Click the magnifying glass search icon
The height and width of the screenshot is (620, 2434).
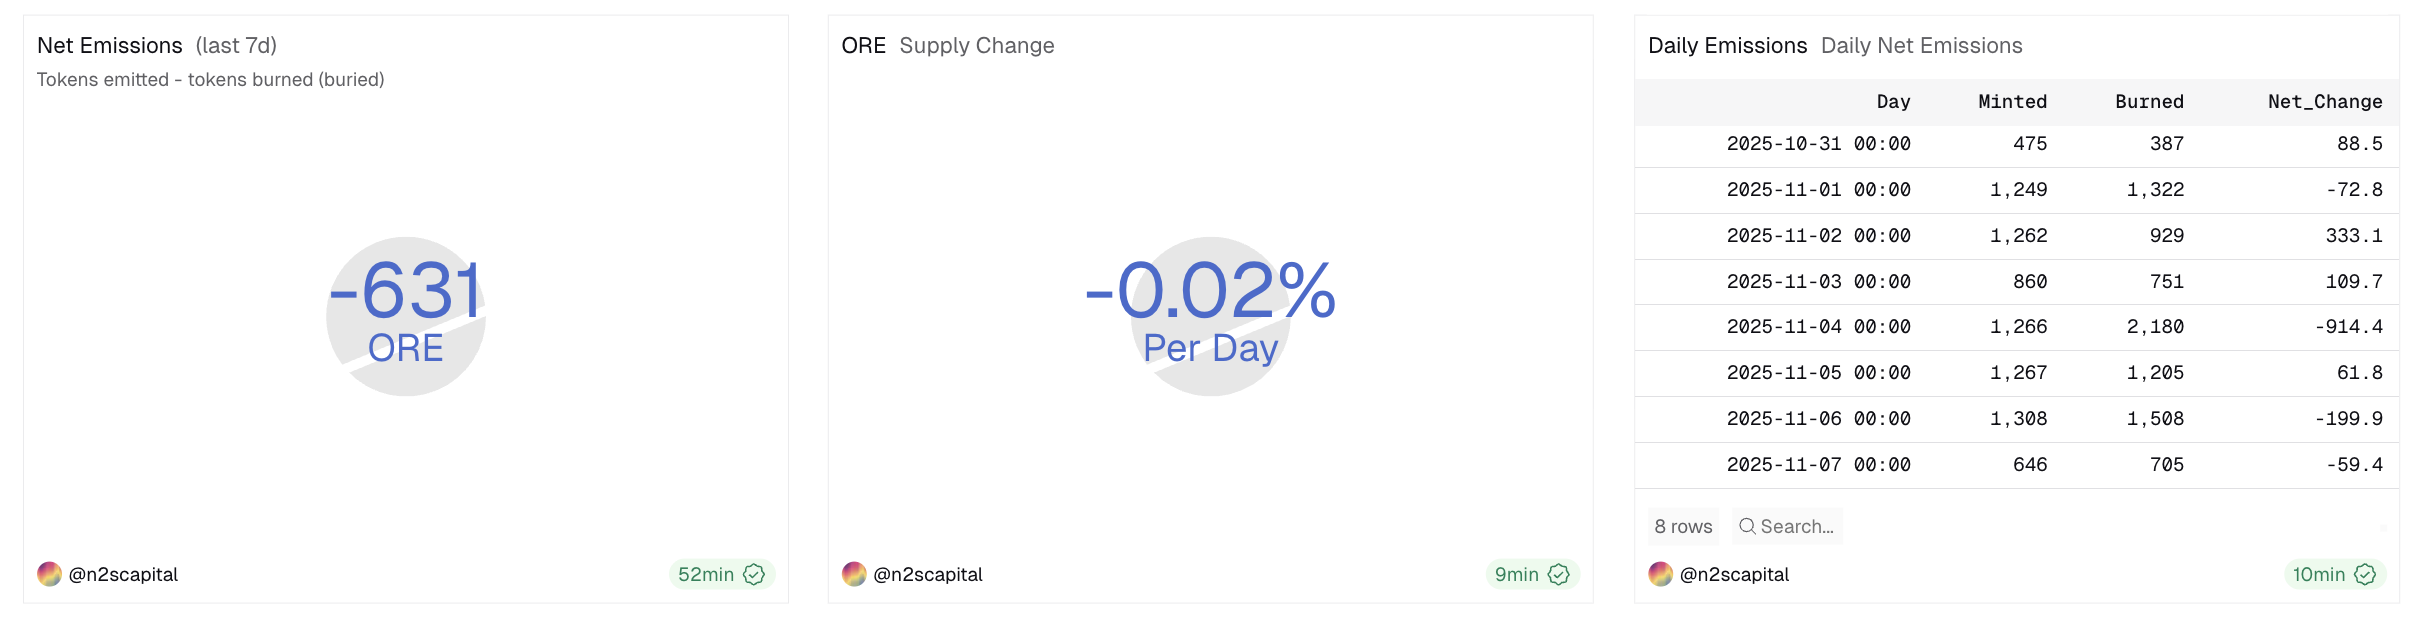click(1748, 525)
